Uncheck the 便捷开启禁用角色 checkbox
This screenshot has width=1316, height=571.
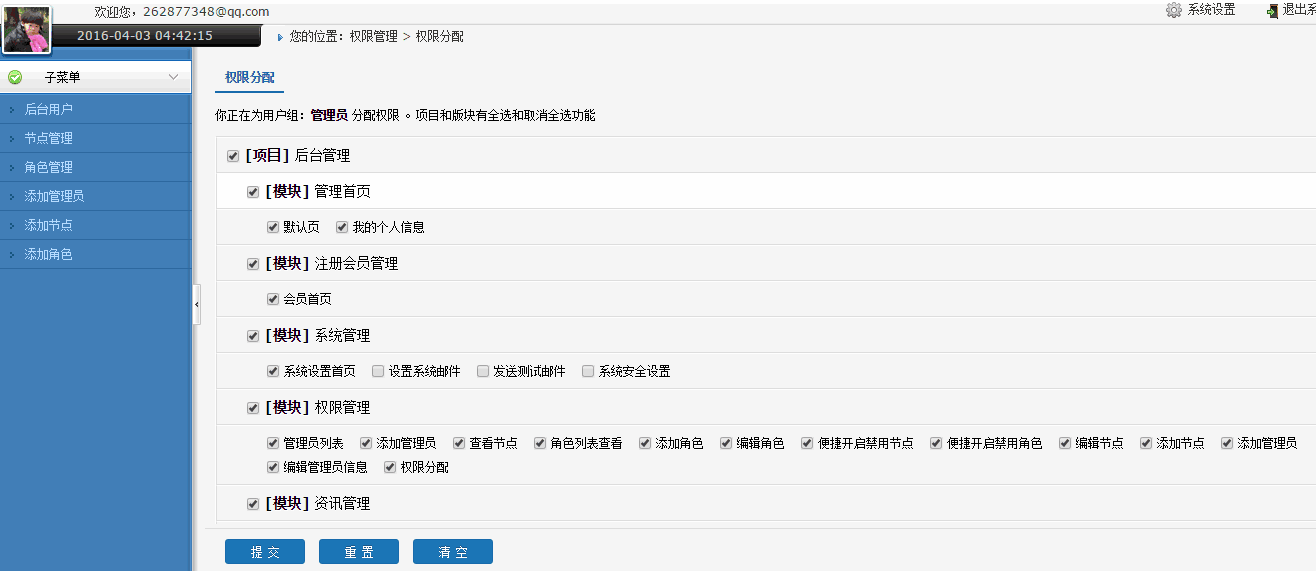coord(936,443)
